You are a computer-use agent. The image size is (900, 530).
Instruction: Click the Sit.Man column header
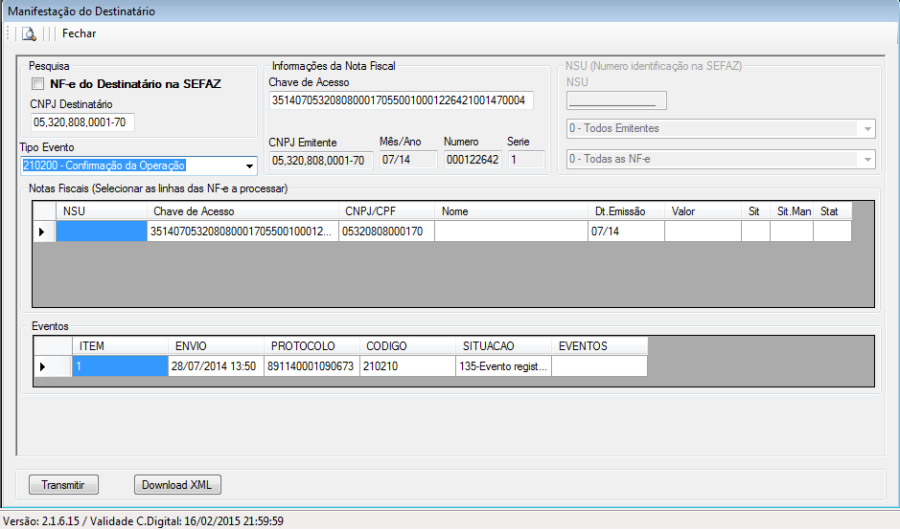(x=792, y=211)
